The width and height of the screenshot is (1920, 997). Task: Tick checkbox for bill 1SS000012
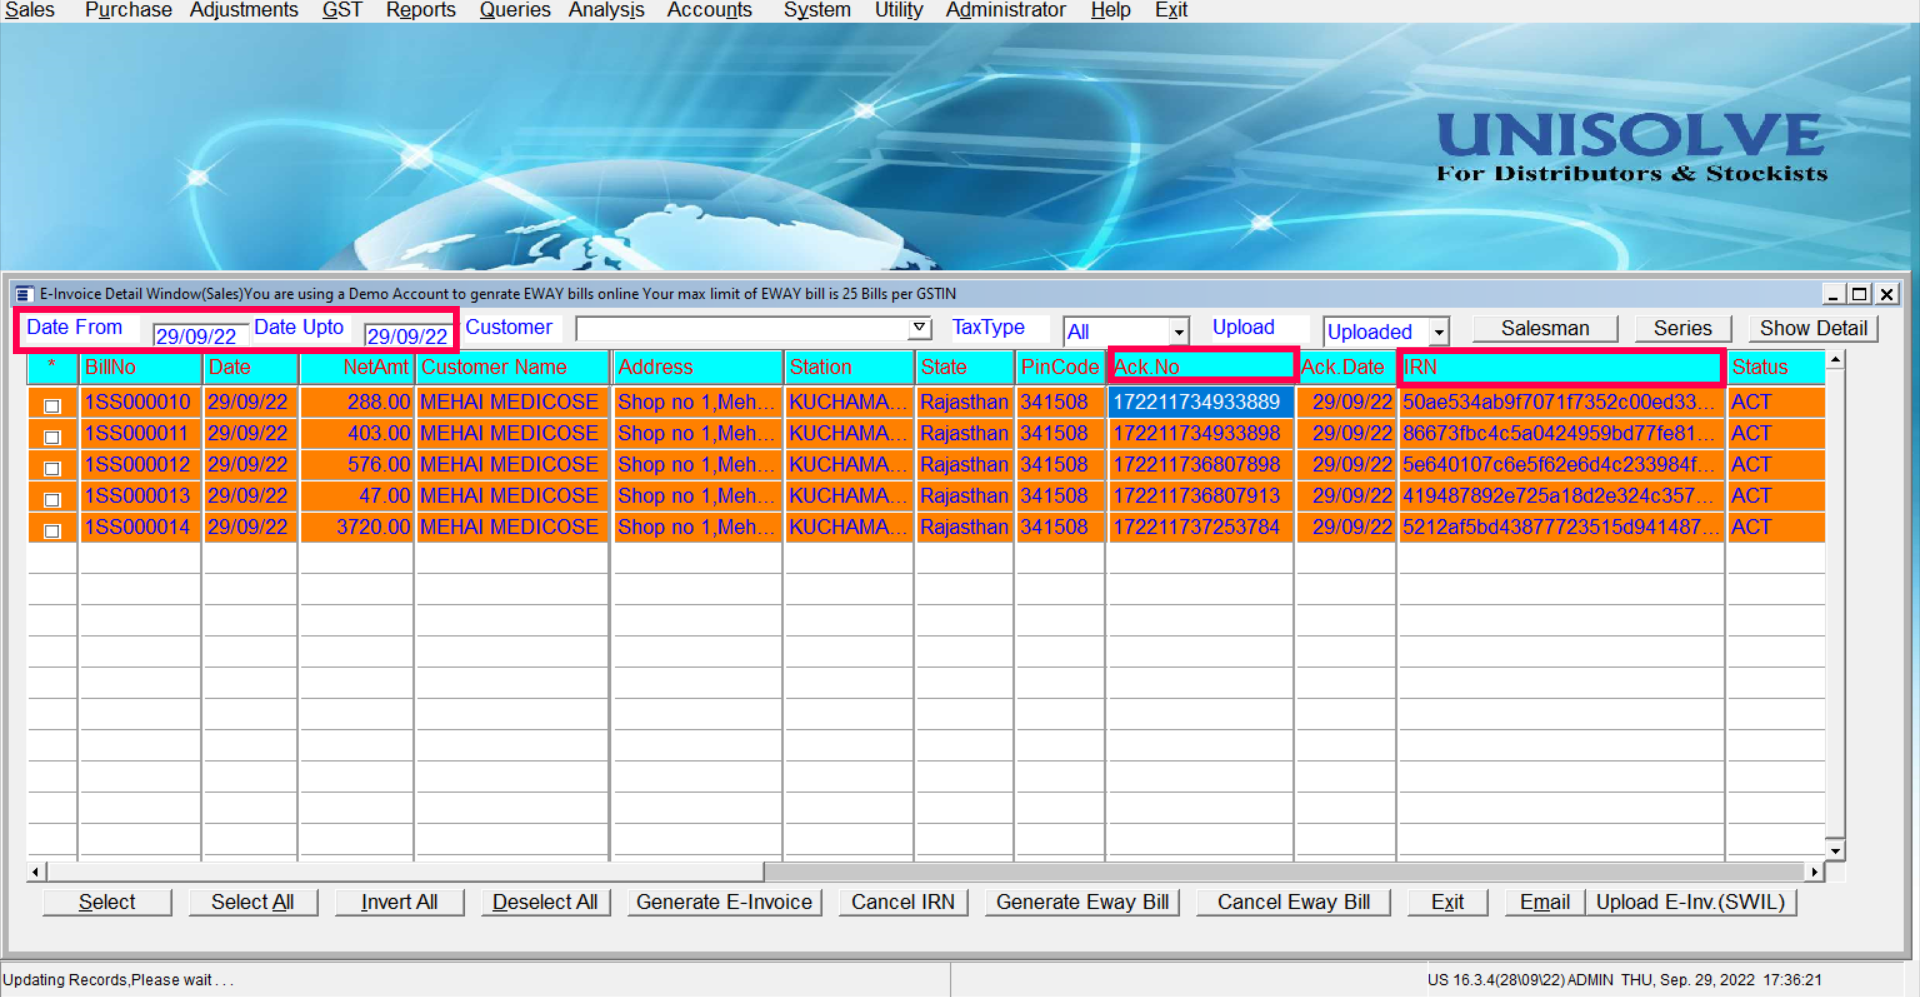pos(52,468)
